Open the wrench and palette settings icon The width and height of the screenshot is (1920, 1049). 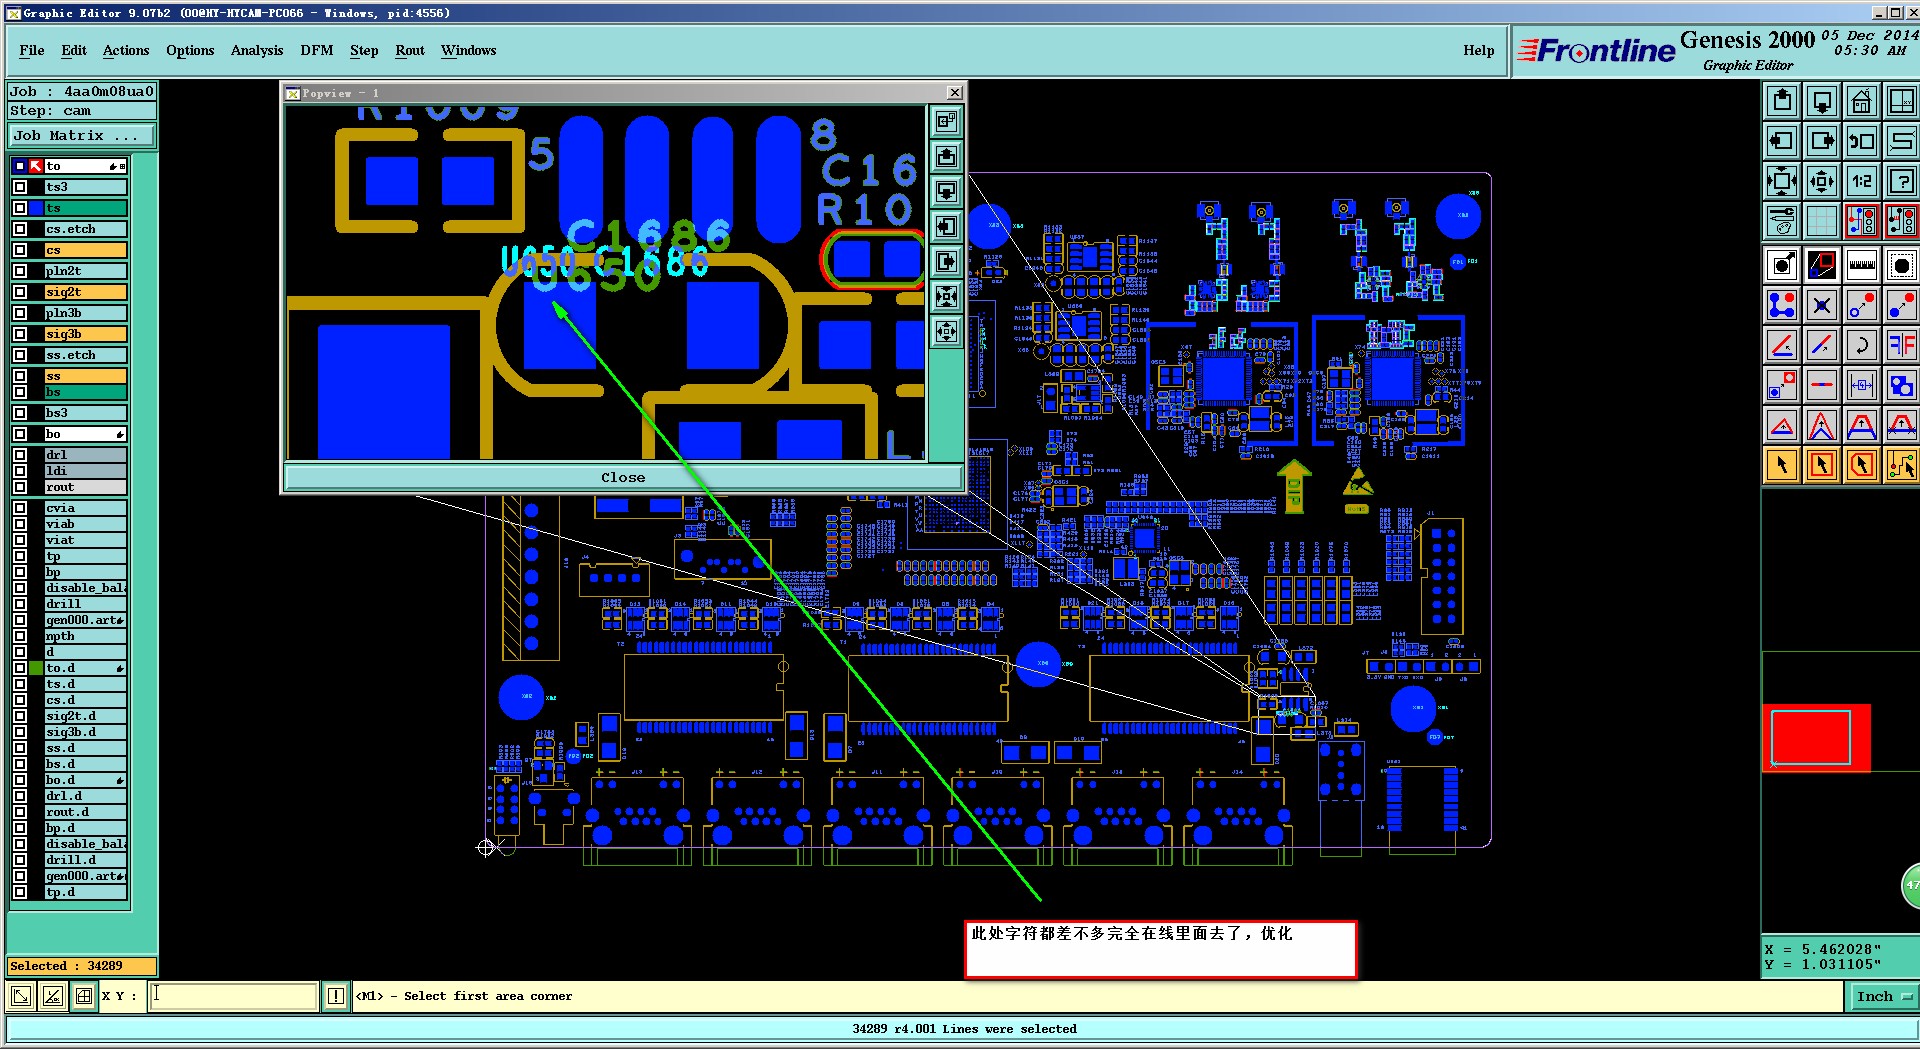coord(1782,221)
